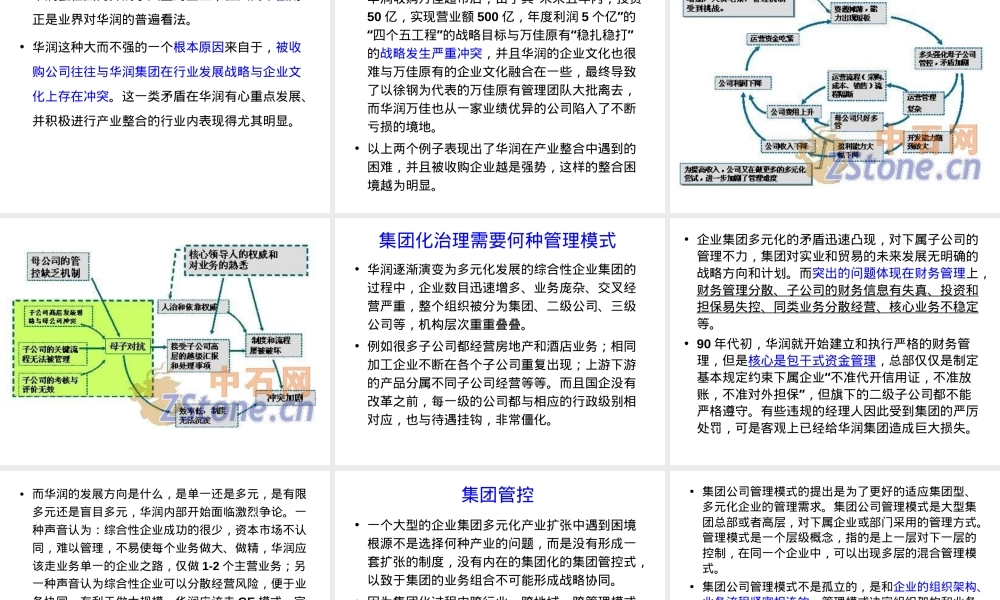This screenshot has width=1000, height=600.
Task: Click the bullet starting 以上两个例子表现出了华润
Action: (501, 167)
